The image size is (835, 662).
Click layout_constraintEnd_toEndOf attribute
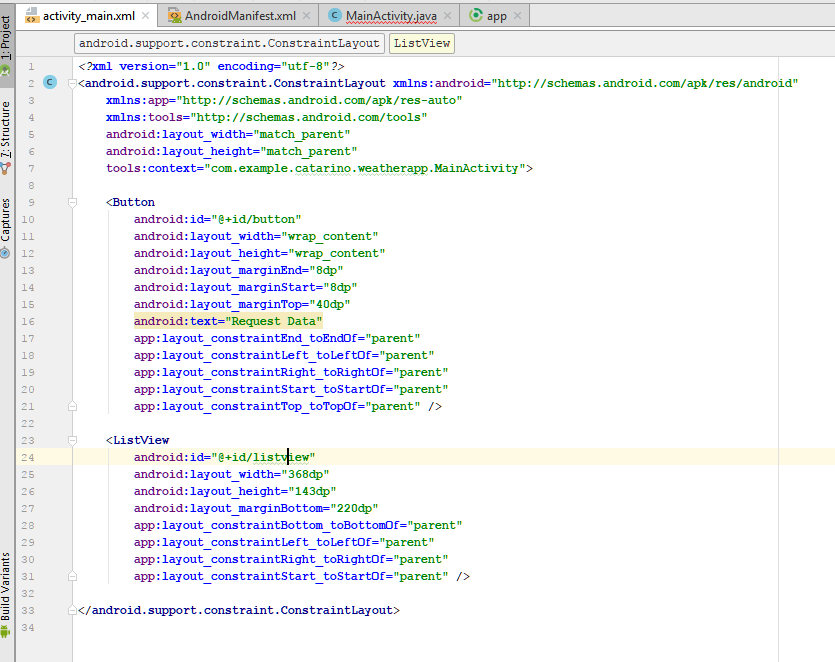(277, 338)
